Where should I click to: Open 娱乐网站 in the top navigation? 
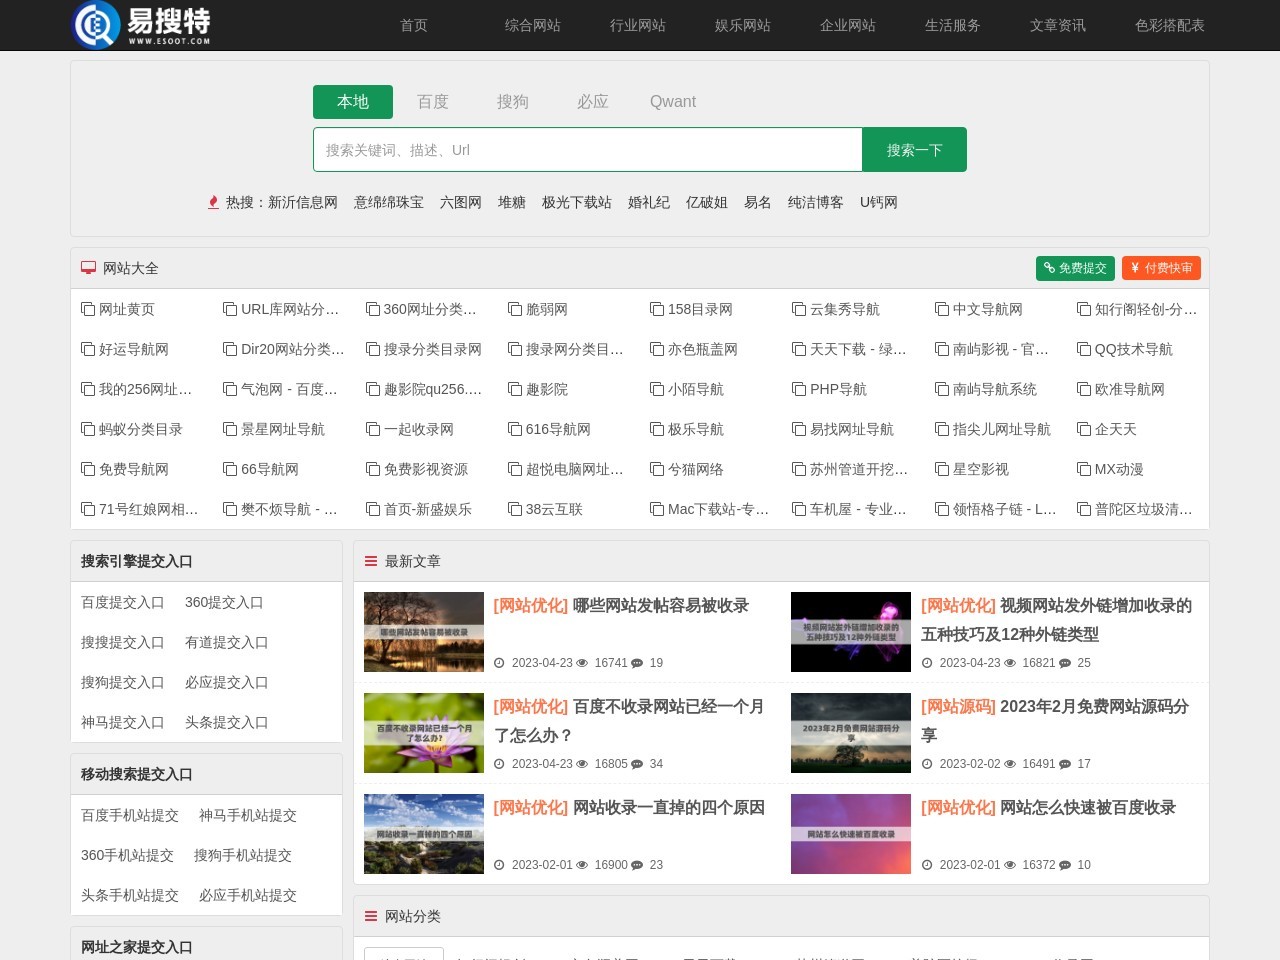coord(743,25)
